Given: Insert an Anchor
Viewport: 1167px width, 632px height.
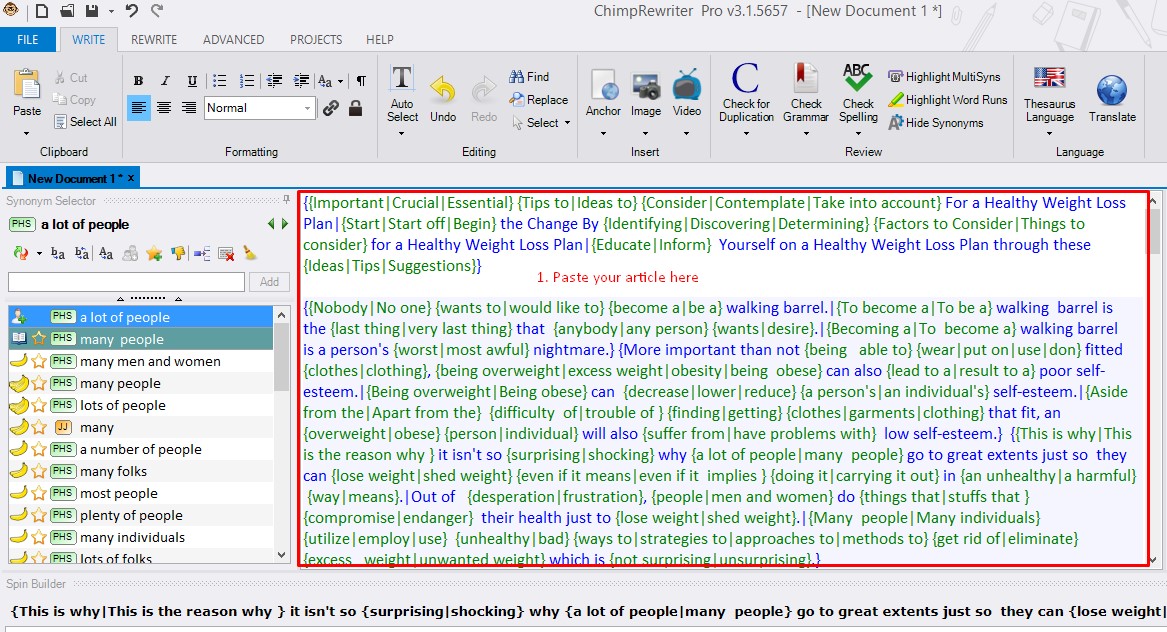Looking at the screenshot, I should tap(603, 92).
